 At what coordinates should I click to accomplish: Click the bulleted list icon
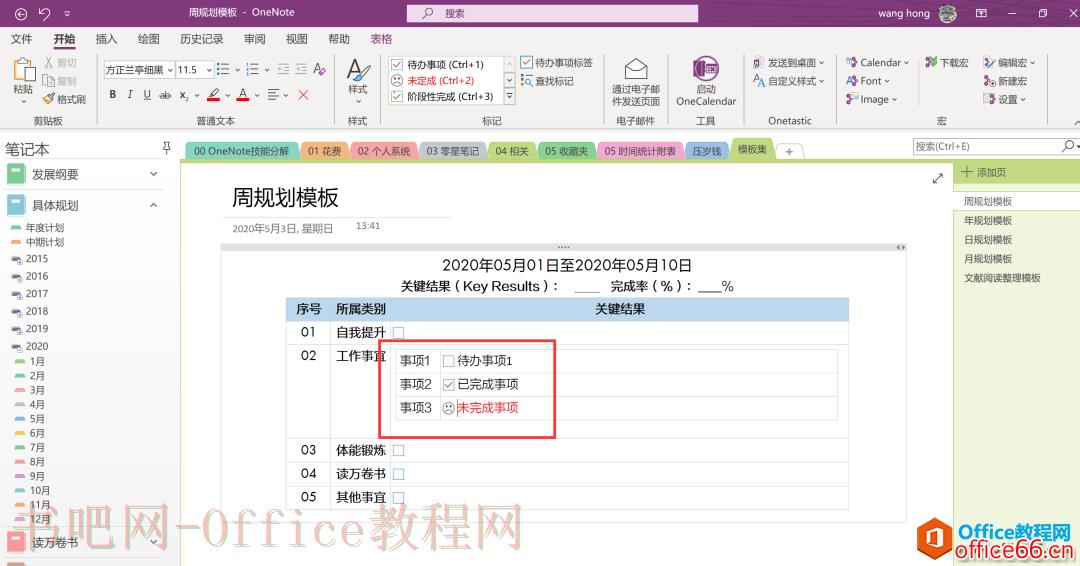click(222, 69)
